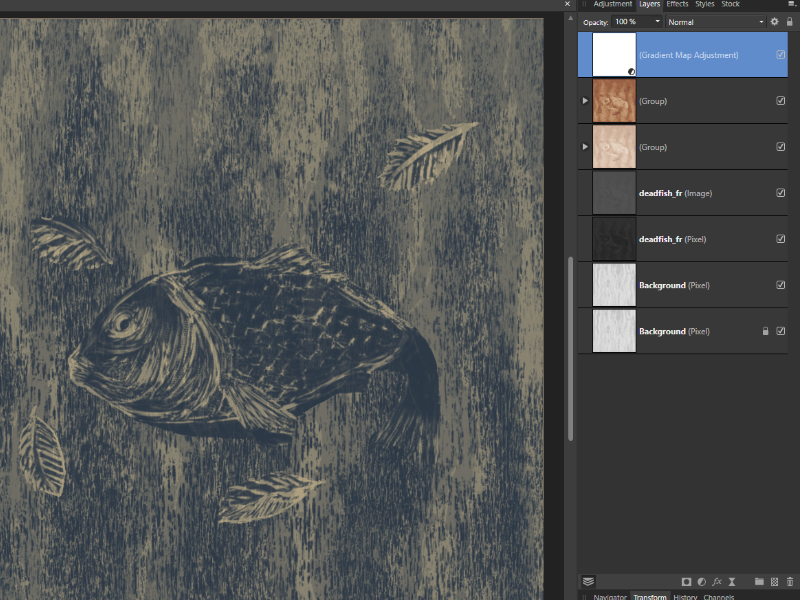The height and width of the screenshot is (600, 800).
Task: Select the Gradient Map Adjustment white thumbnail
Action: pyautogui.click(x=614, y=55)
